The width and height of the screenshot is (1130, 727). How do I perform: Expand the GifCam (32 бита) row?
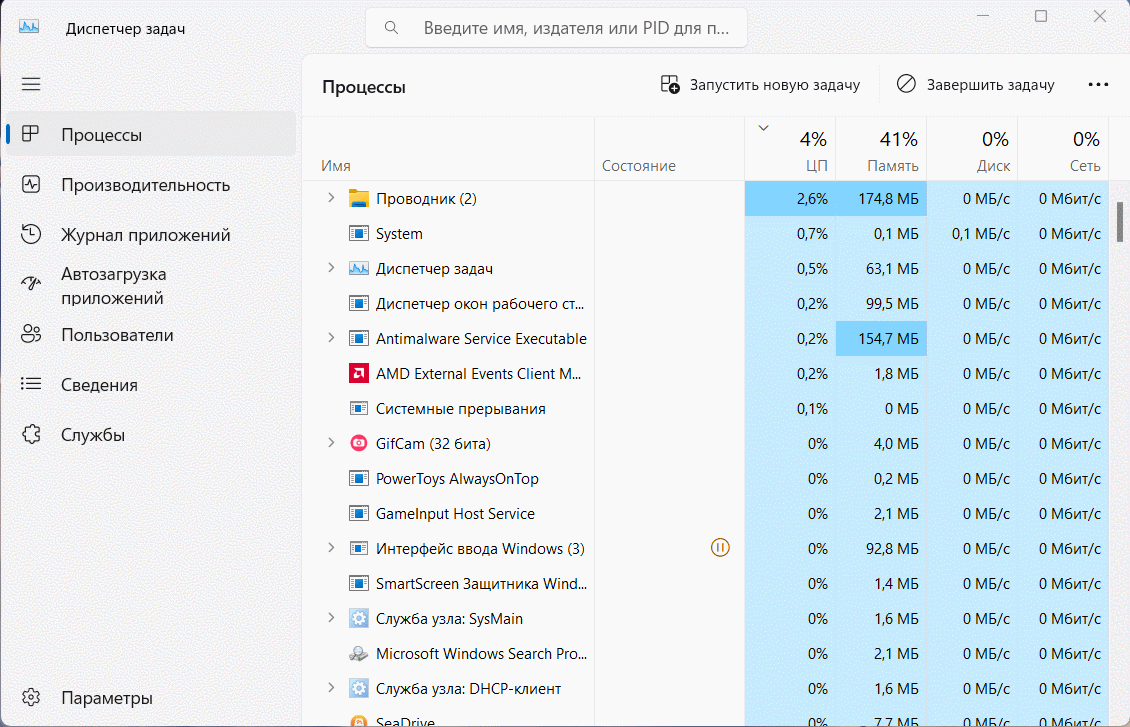tap(331, 442)
